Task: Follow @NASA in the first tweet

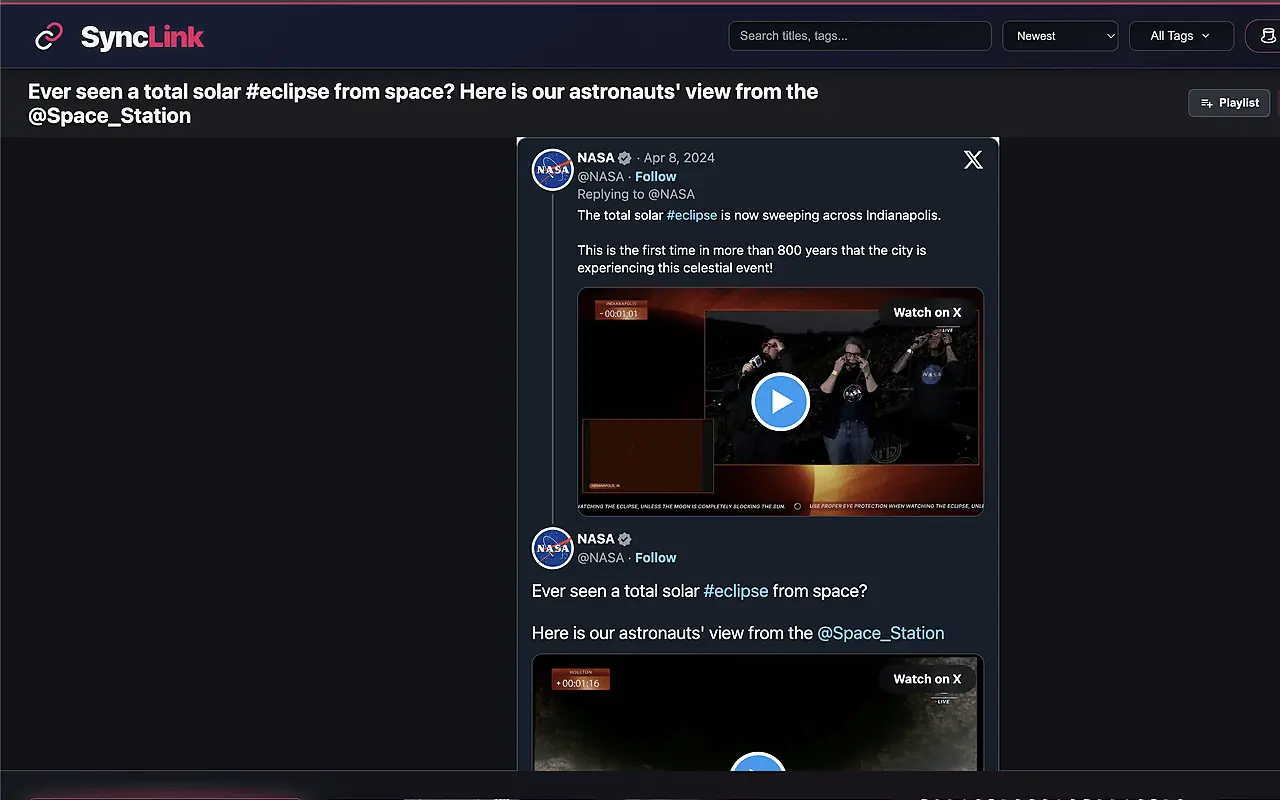Action: [x=656, y=176]
